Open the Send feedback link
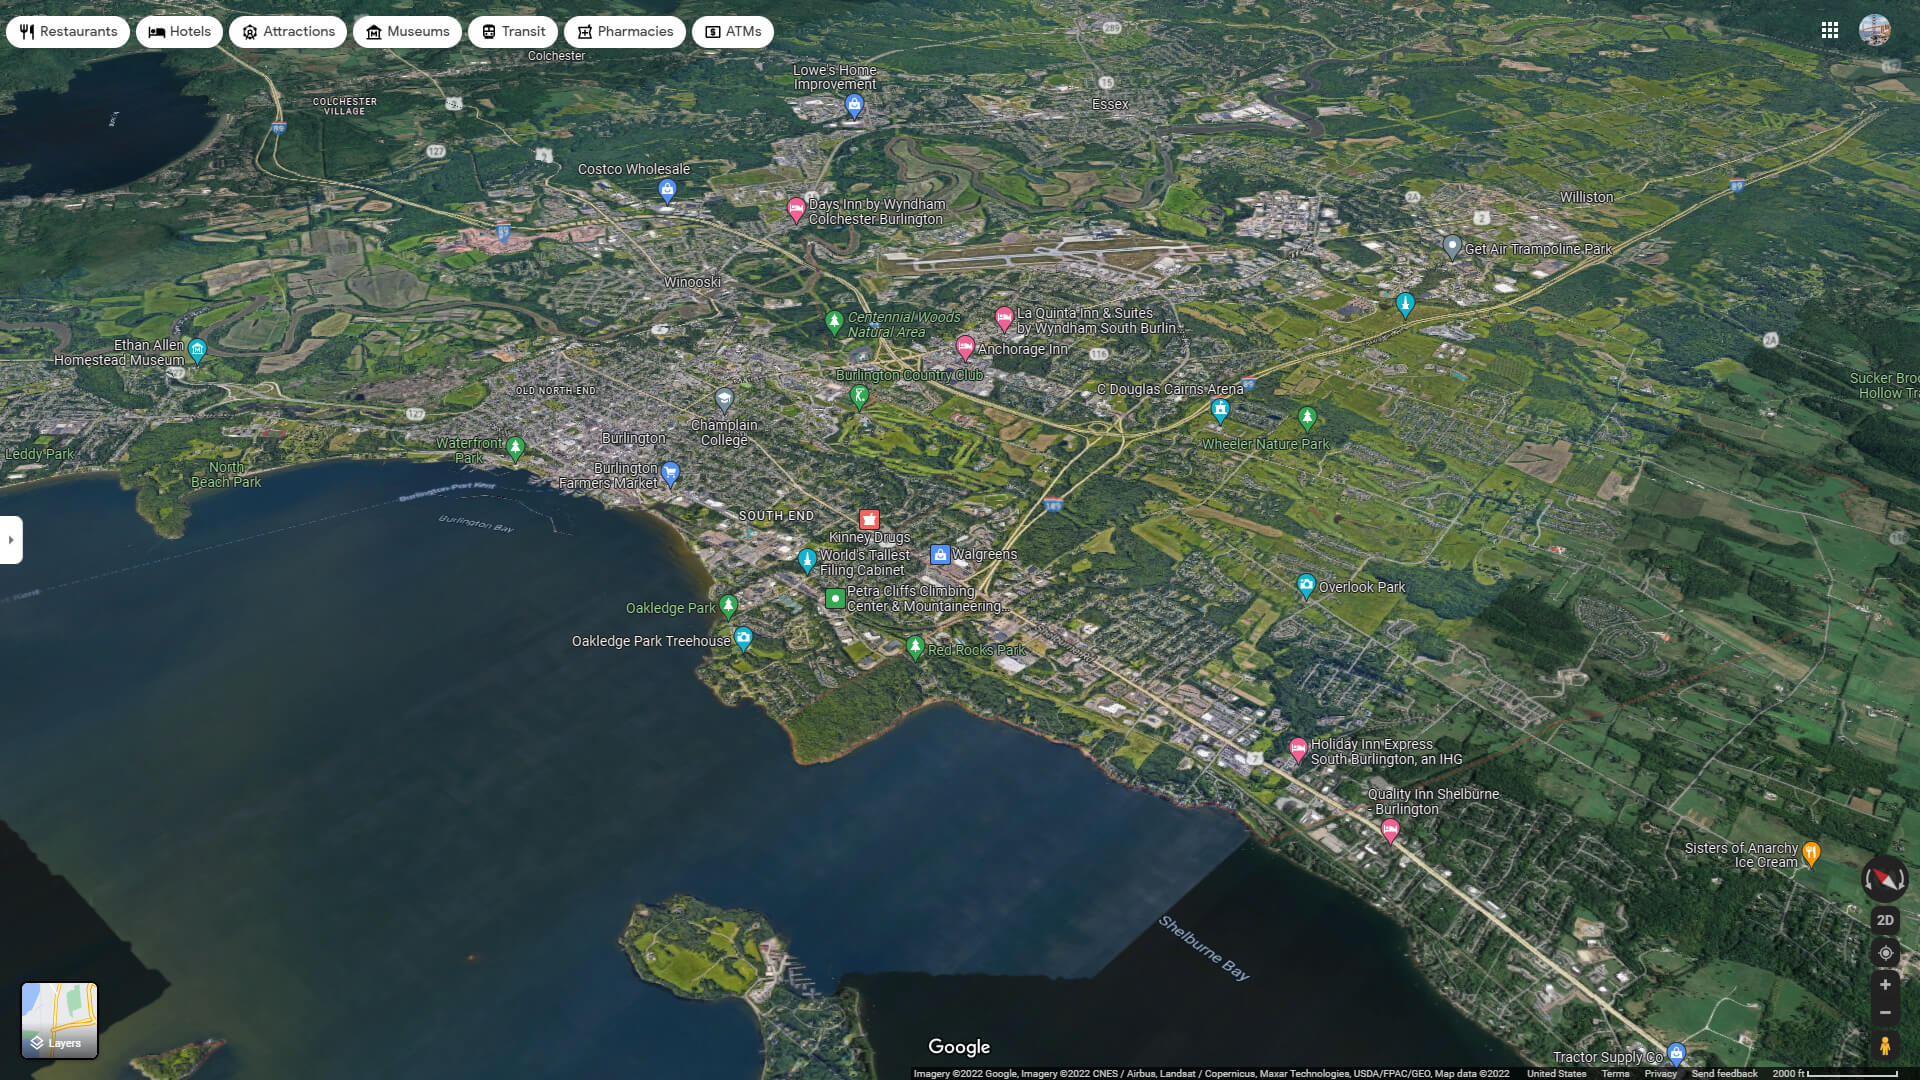 tap(1724, 1074)
